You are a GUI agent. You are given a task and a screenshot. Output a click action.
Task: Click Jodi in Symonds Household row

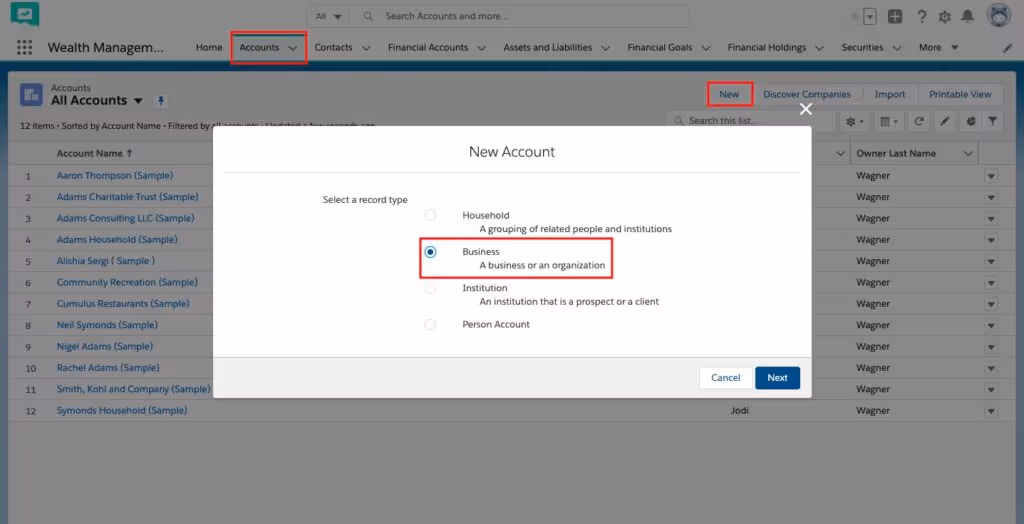740,411
